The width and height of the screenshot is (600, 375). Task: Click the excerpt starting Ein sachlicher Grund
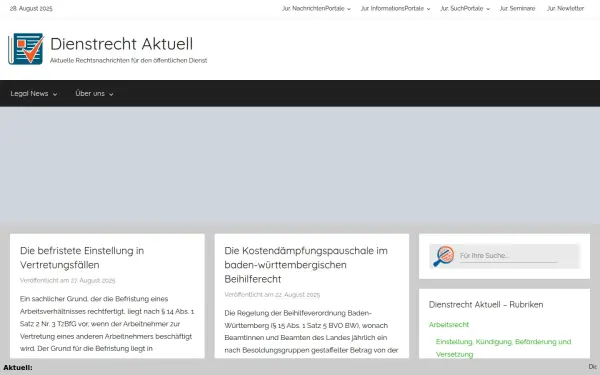(107, 324)
